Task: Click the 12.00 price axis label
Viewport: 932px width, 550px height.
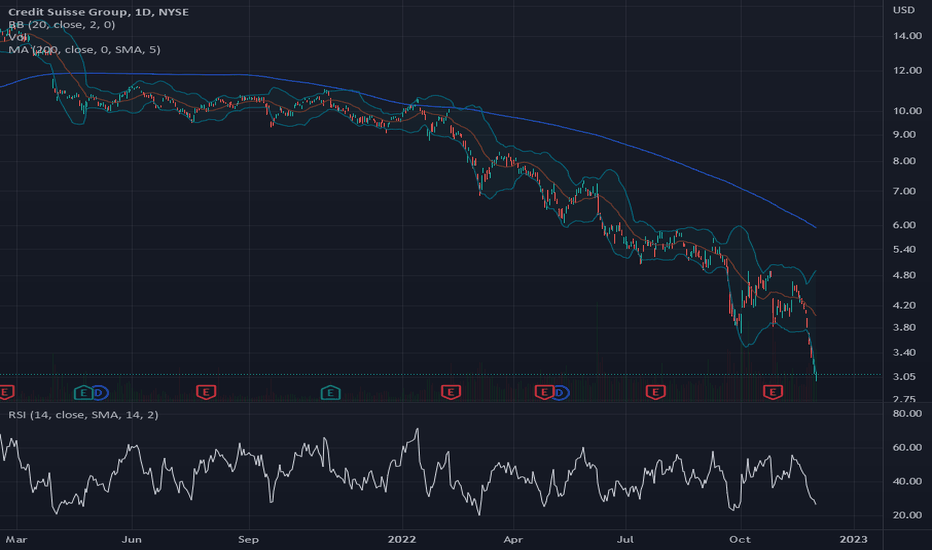Action: [x=907, y=70]
